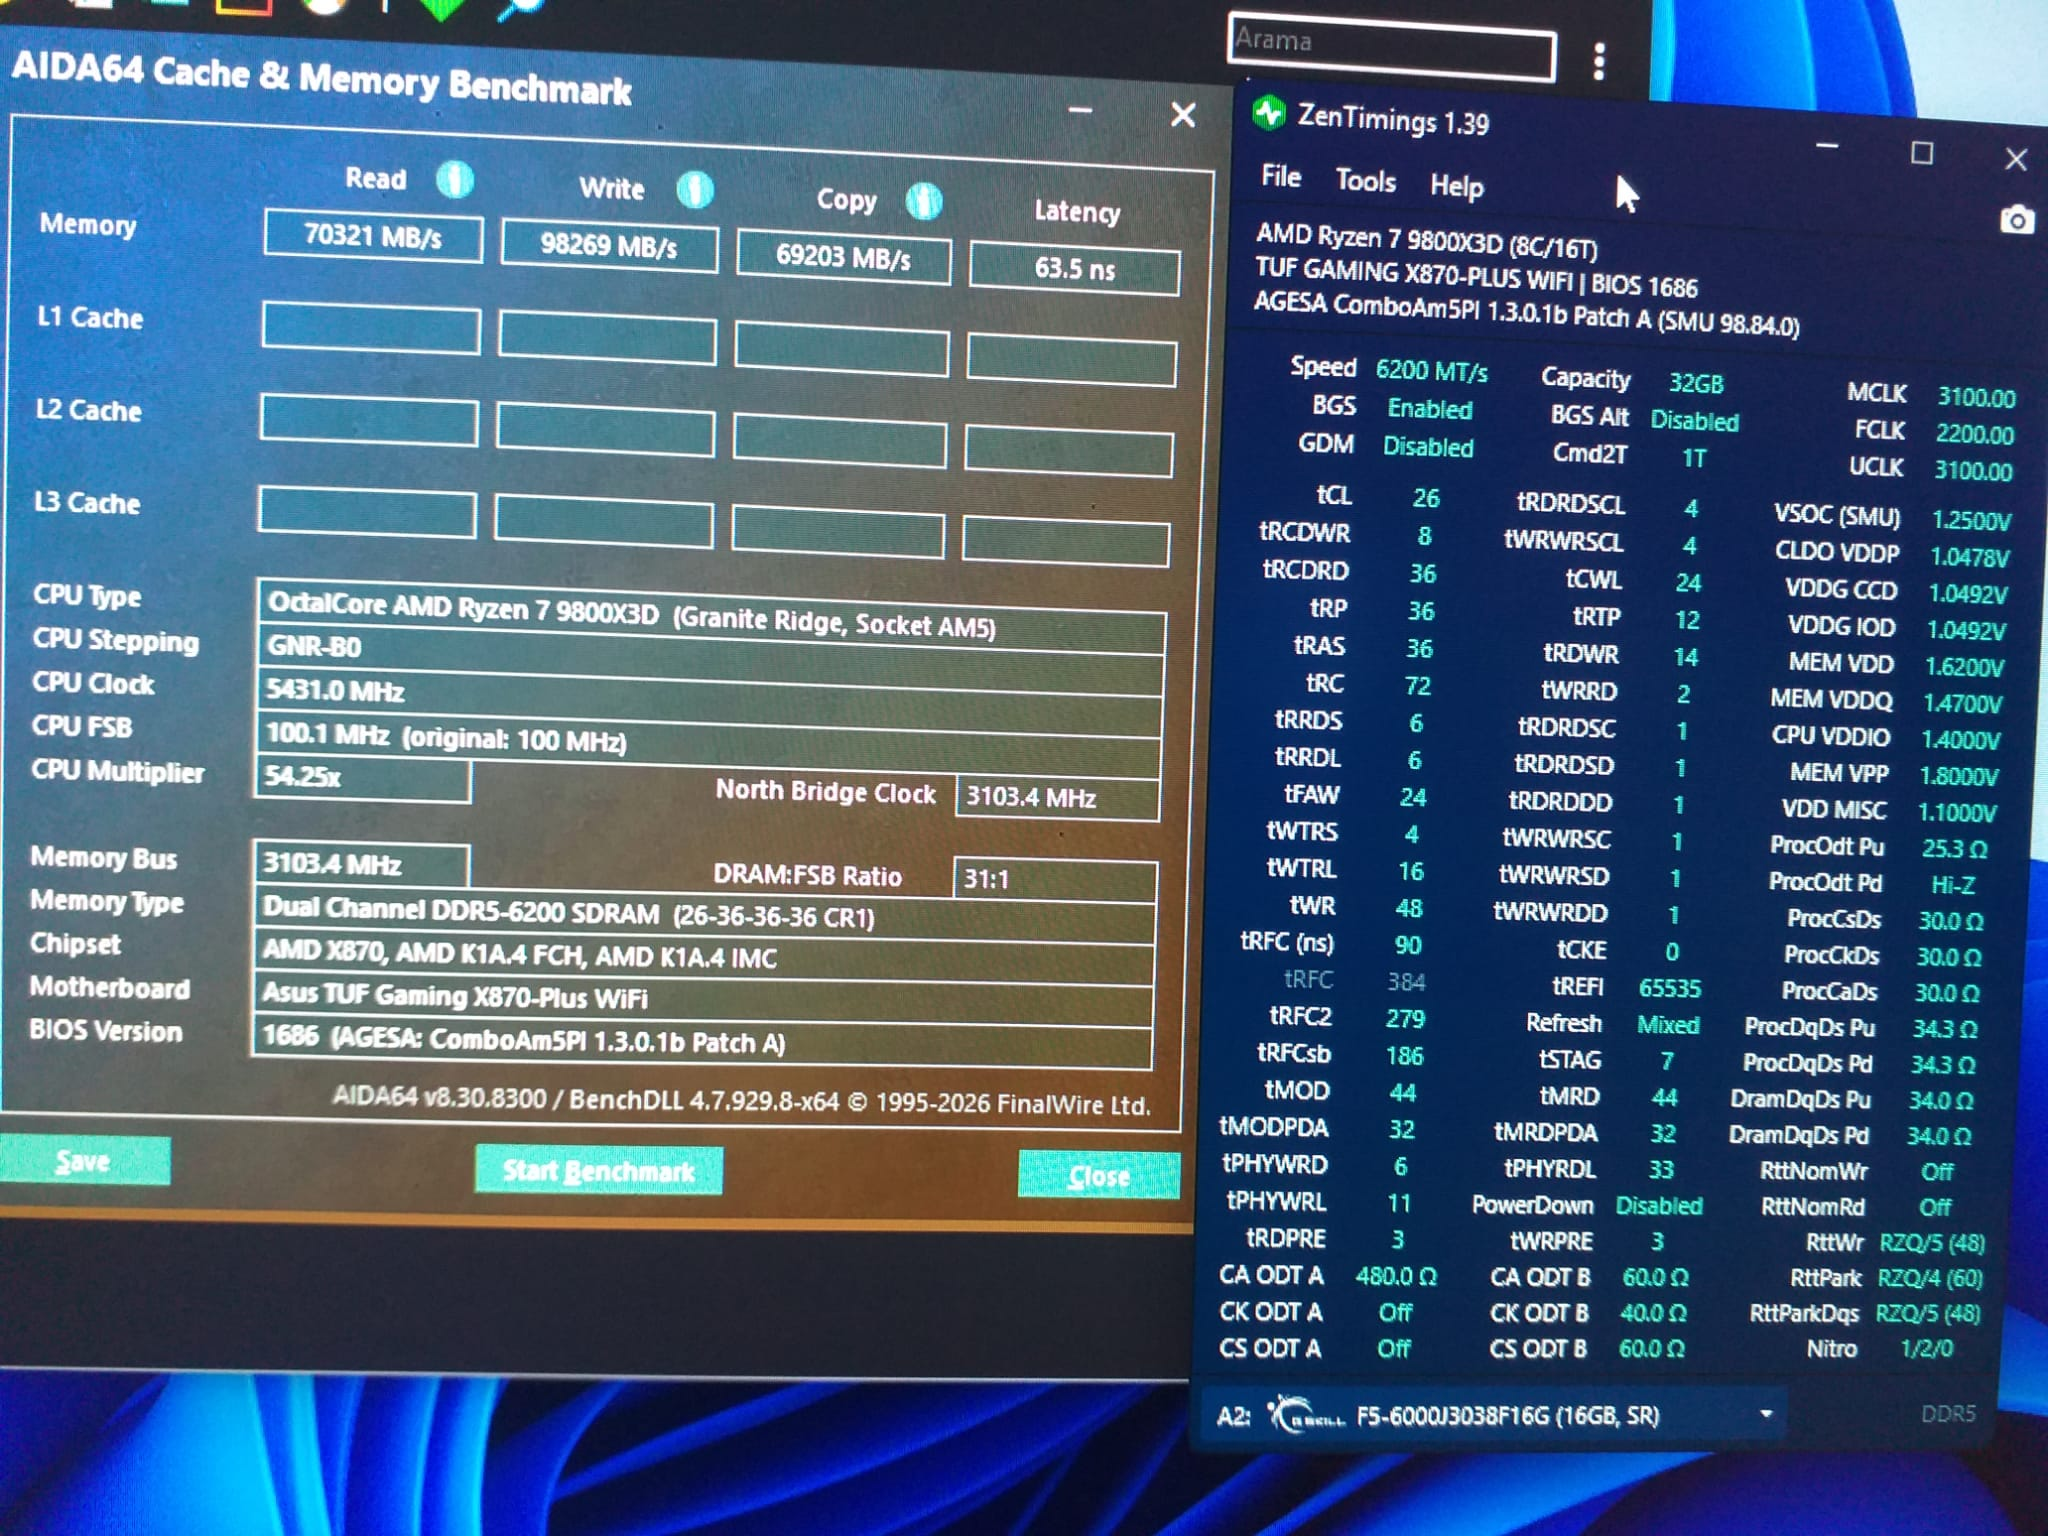The image size is (2048, 1536).
Task: Click the ProcOdt Pd value Hi-Z
Action: (x=1953, y=885)
